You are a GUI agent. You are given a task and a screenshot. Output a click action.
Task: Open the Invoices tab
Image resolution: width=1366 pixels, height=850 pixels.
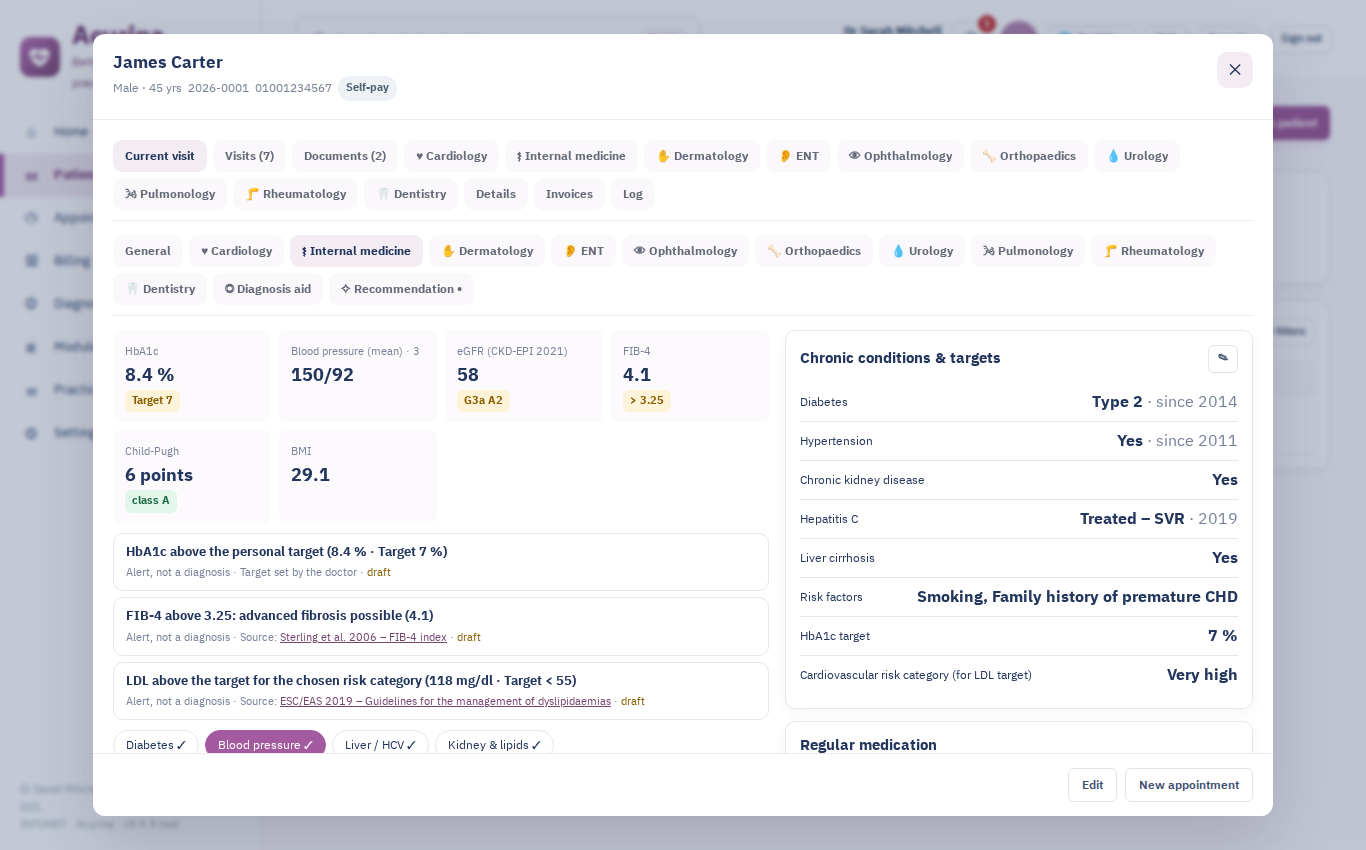[x=569, y=194]
